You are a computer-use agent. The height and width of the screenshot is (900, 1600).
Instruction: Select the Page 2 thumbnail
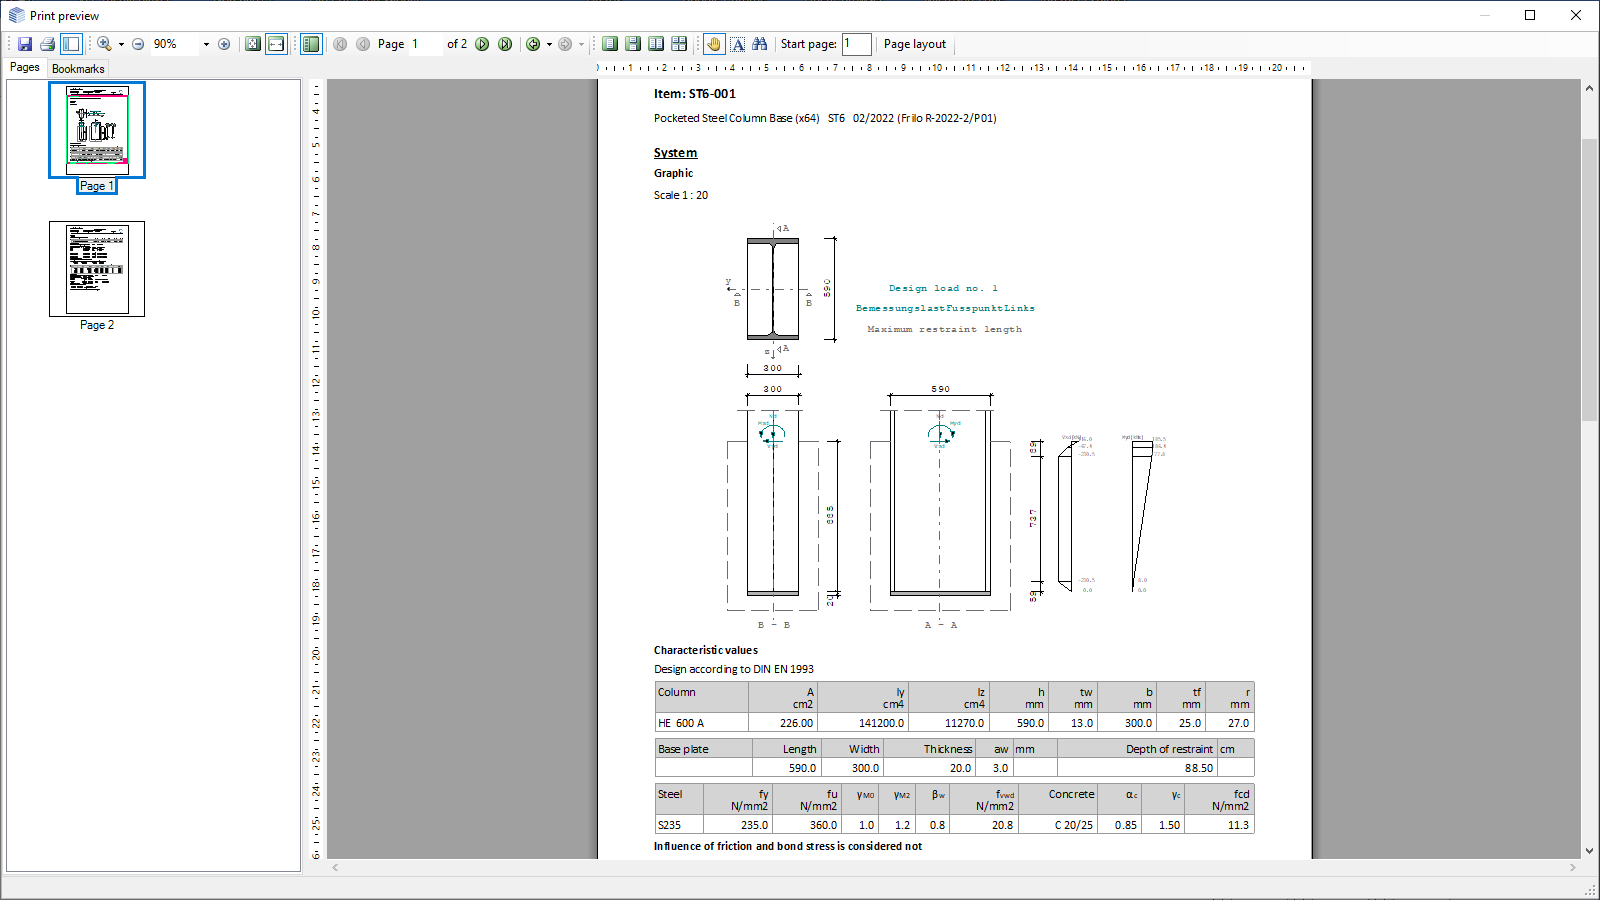click(97, 269)
